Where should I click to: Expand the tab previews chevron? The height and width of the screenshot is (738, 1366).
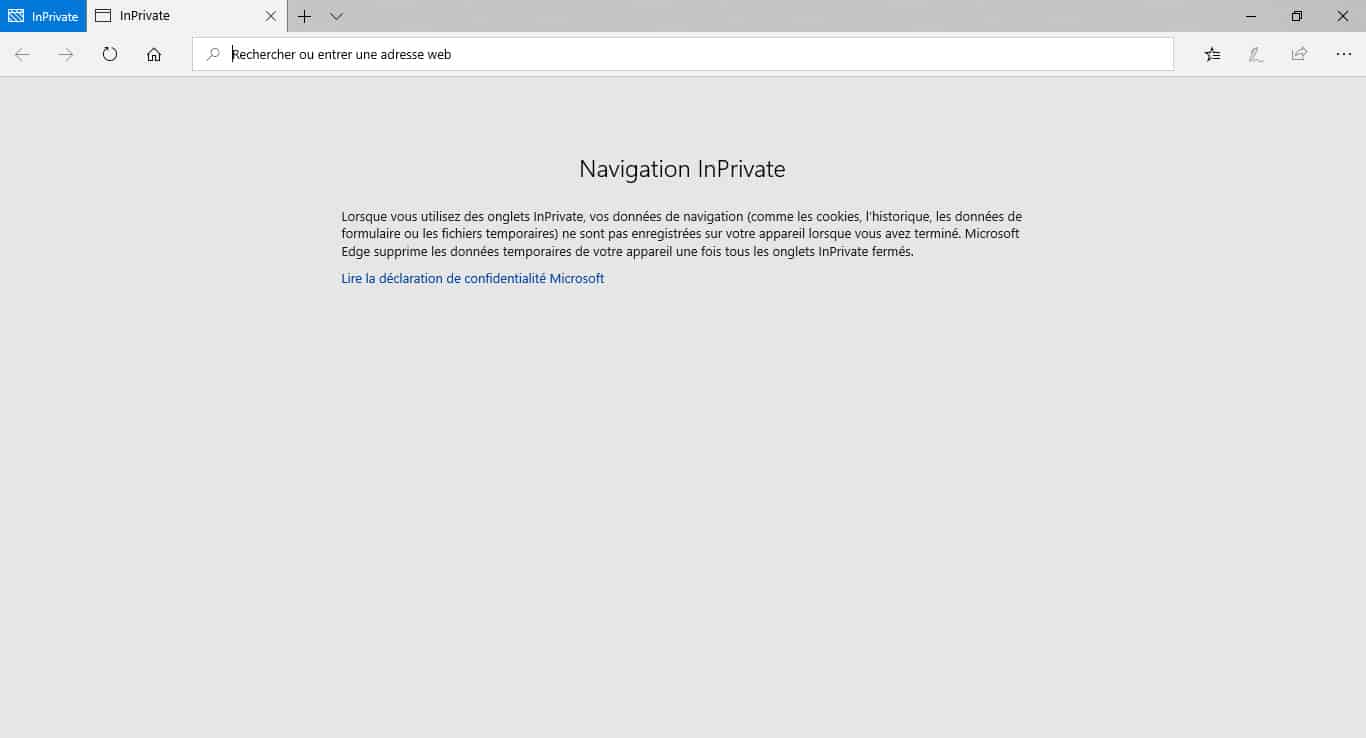(x=336, y=16)
